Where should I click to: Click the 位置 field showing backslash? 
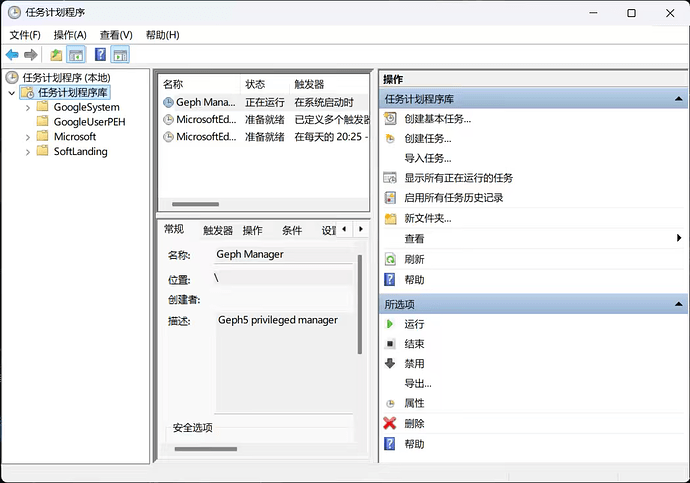click(283, 278)
